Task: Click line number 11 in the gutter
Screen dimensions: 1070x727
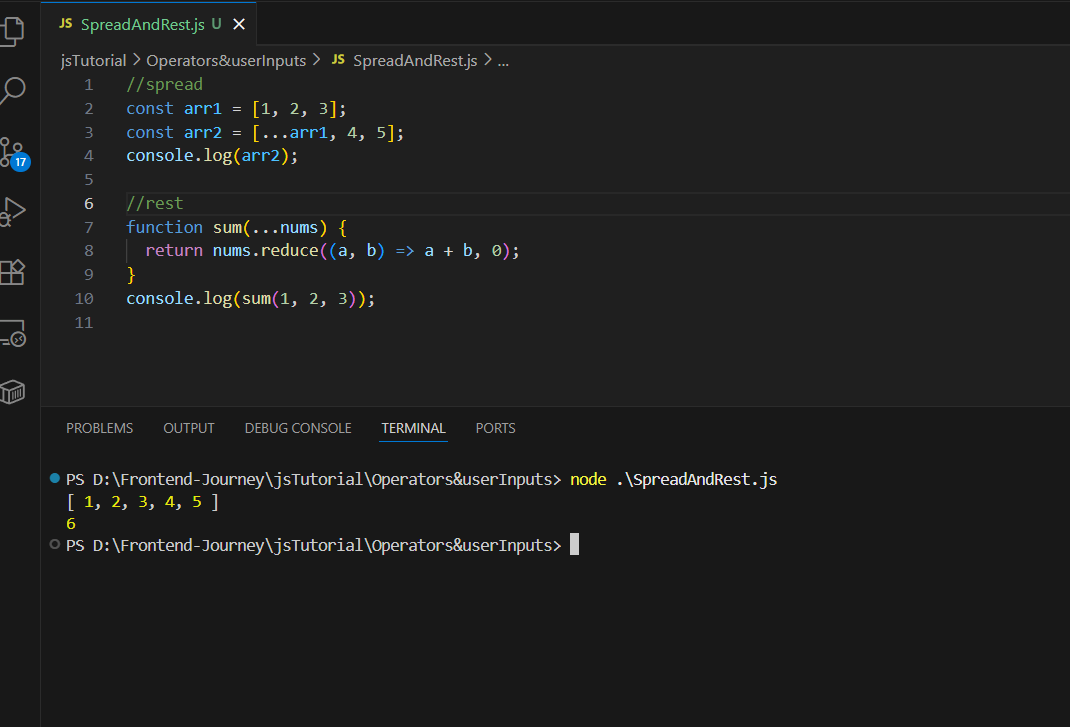Action: click(84, 322)
